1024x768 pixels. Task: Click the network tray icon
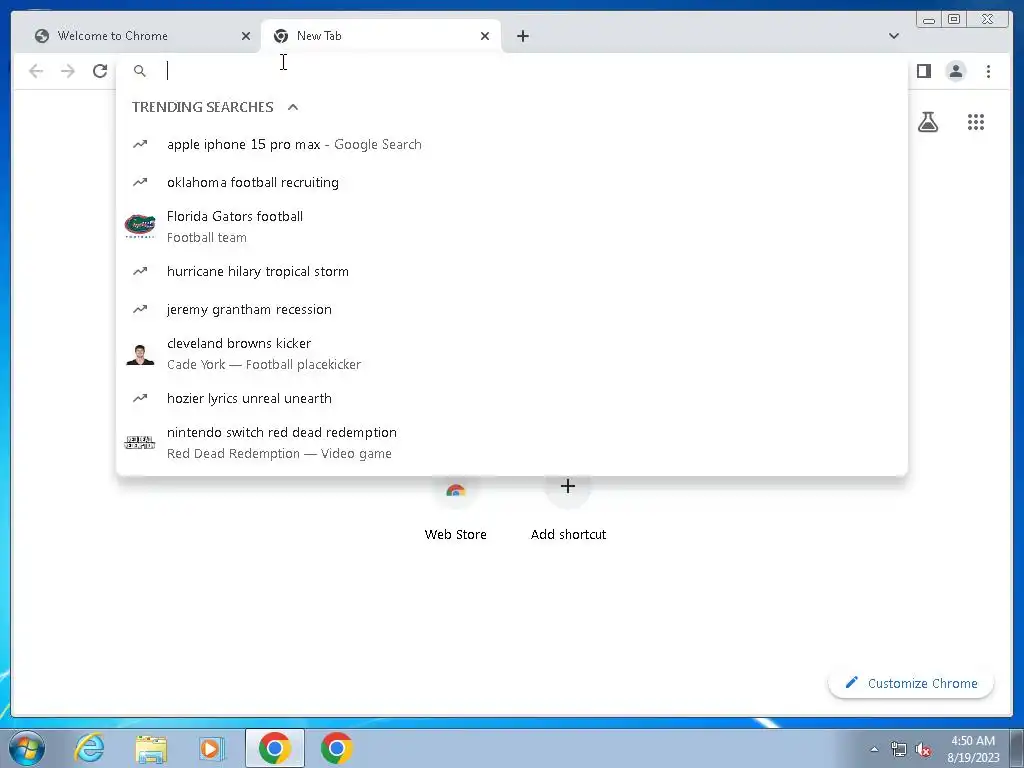899,749
